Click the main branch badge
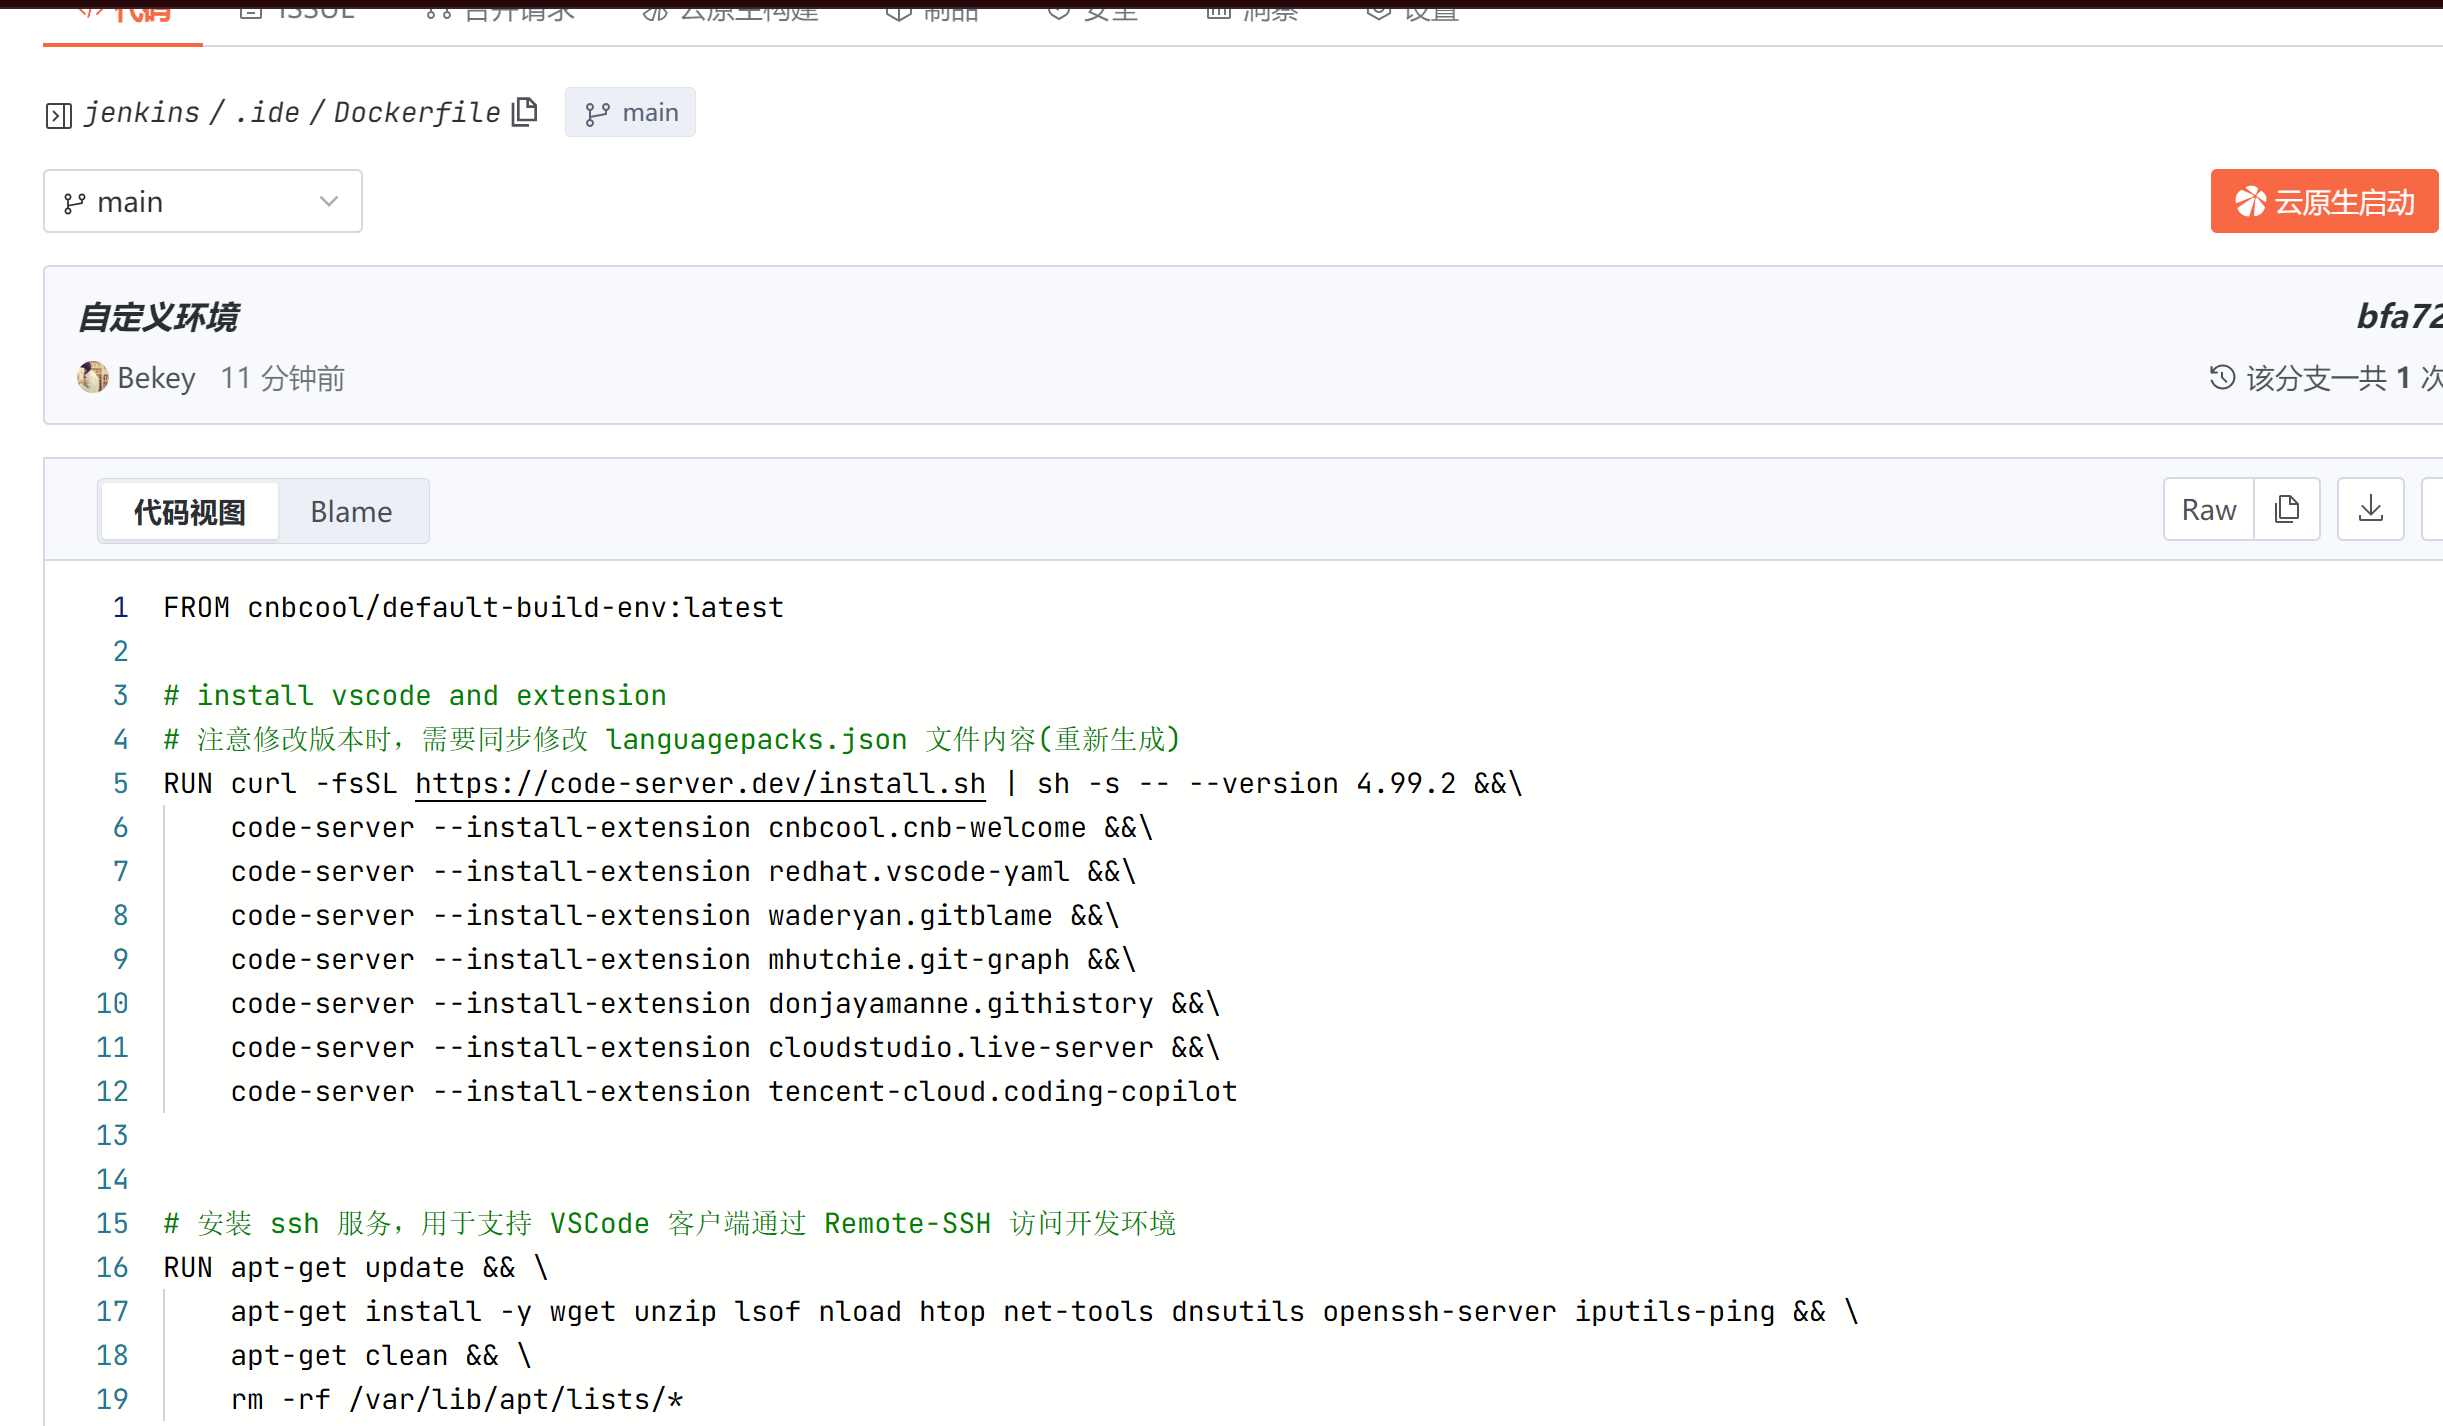 (630, 113)
